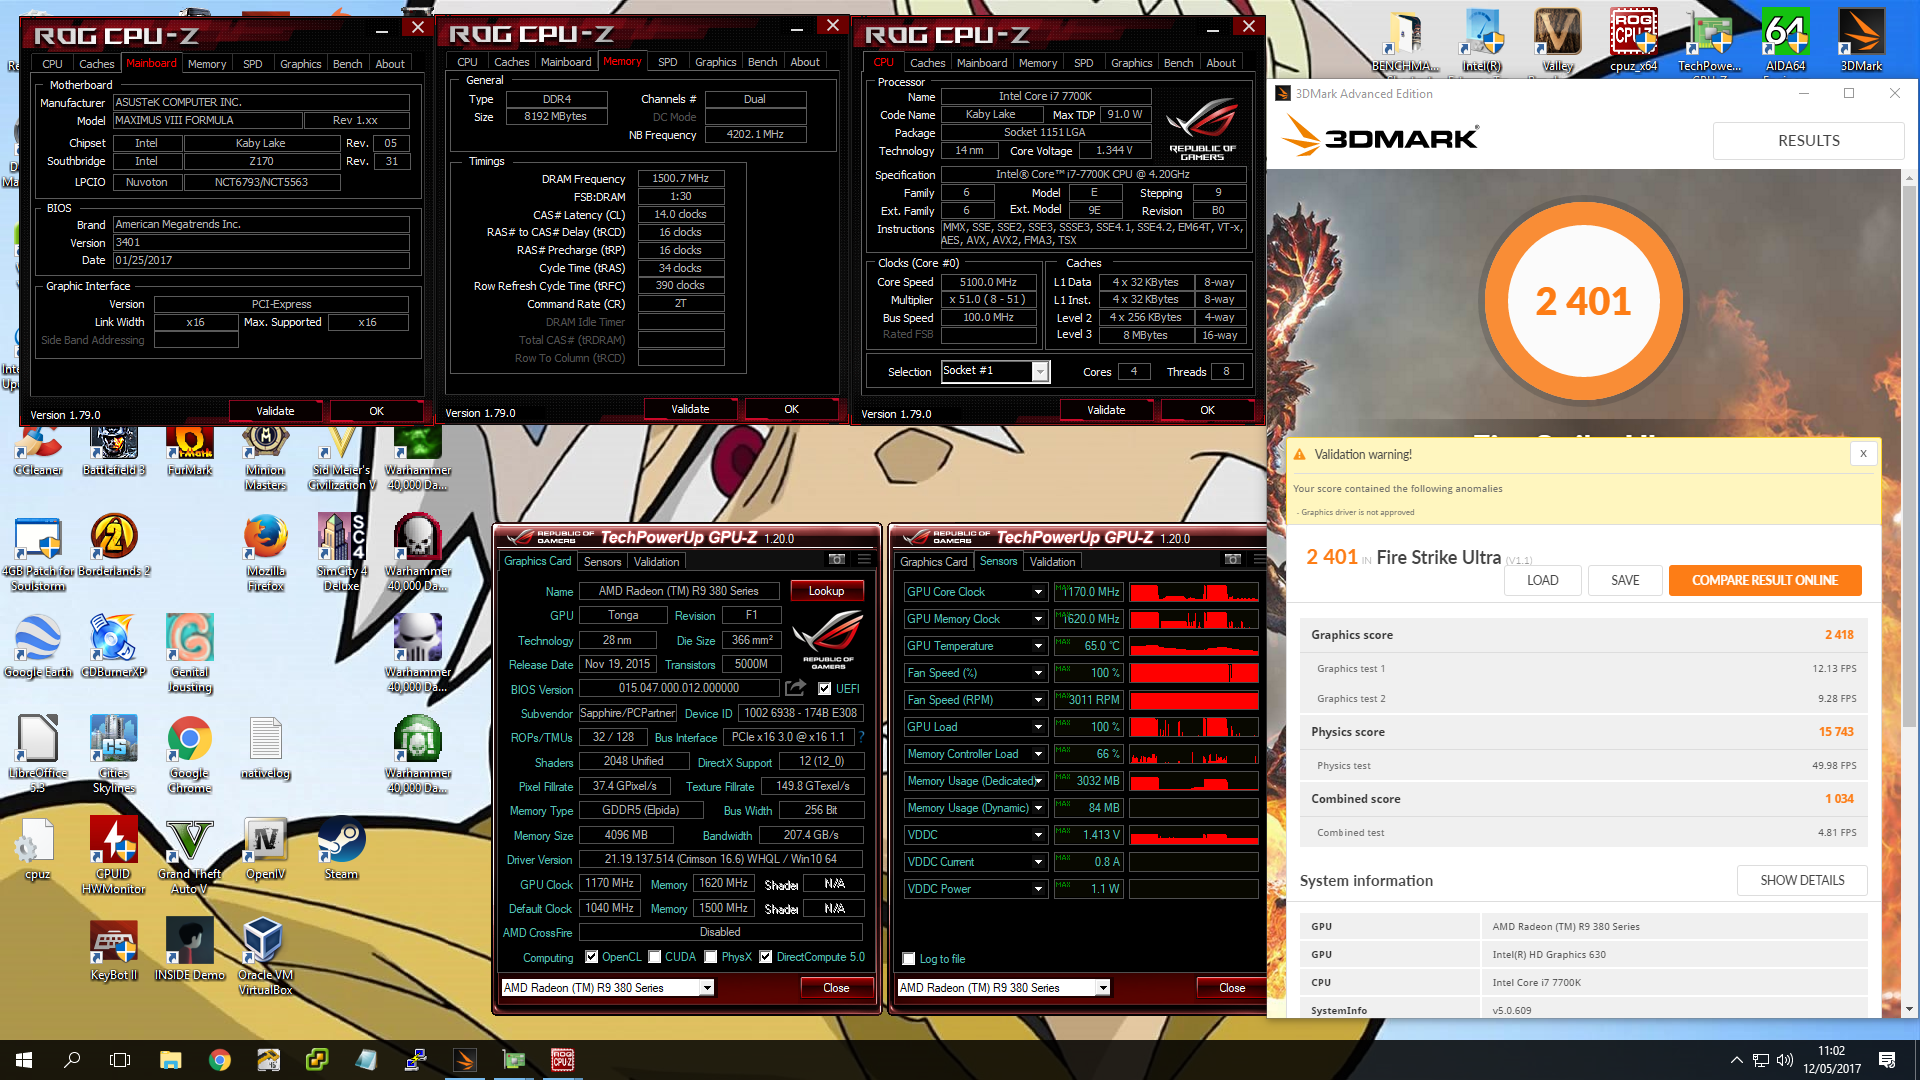Image resolution: width=1920 pixels, height=1080 pixels.
Task: Toggle the DirectCompute 5.0 checkbox
Action: point(766,957)
